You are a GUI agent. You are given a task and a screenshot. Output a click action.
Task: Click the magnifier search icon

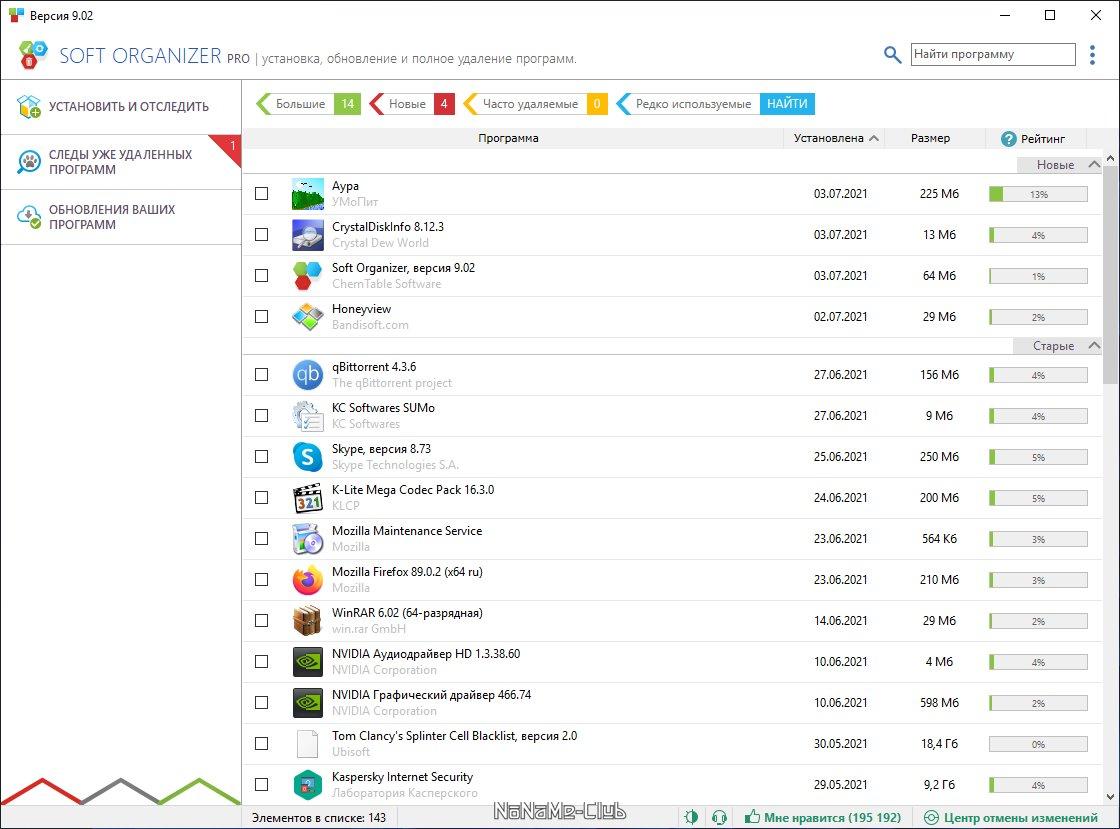pos(892,55)
